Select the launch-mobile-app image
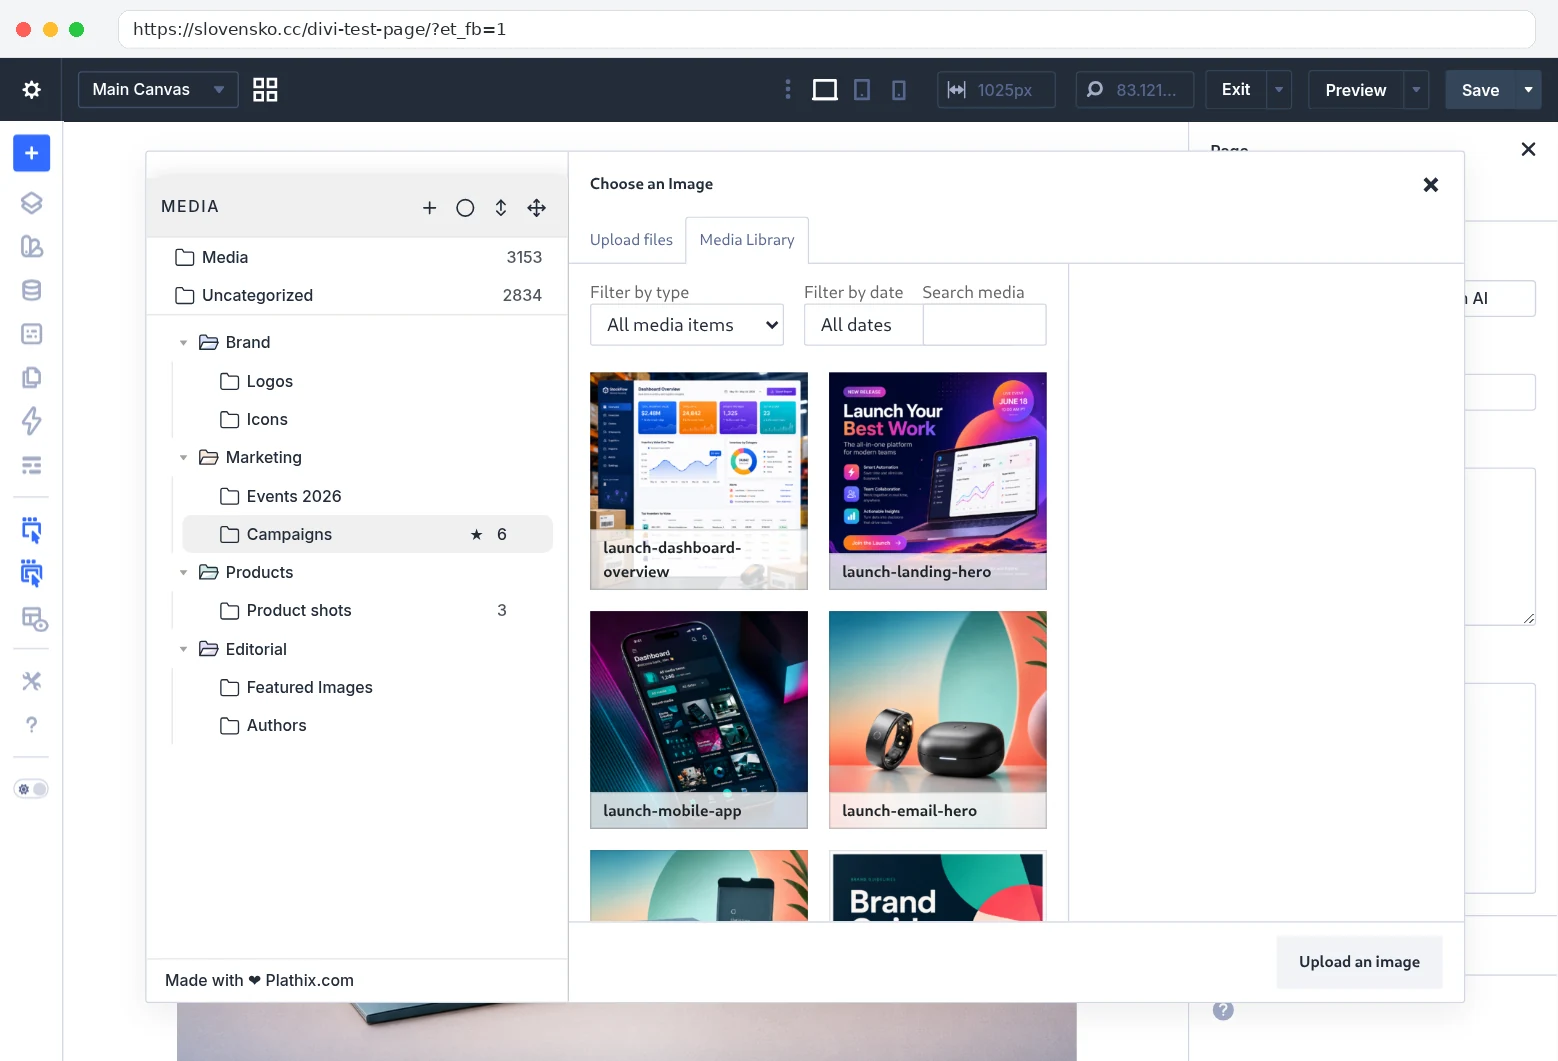The image size is (1558, 1061). 699,720
